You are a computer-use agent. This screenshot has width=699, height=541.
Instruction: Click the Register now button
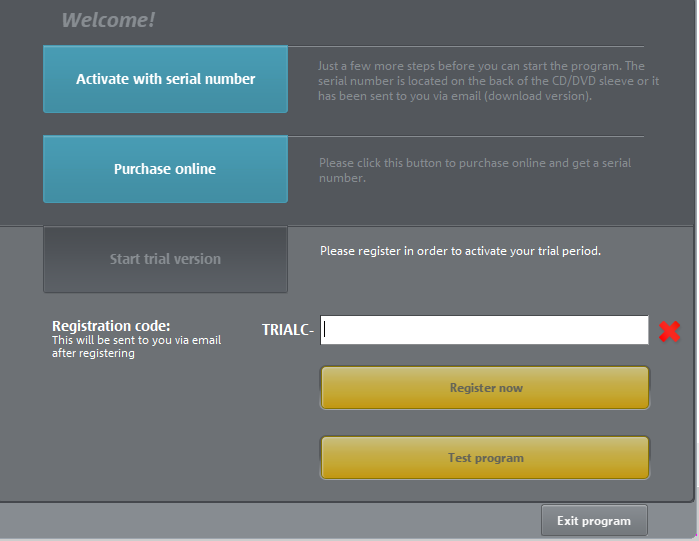pyautogui.click(x=485, y=388)
